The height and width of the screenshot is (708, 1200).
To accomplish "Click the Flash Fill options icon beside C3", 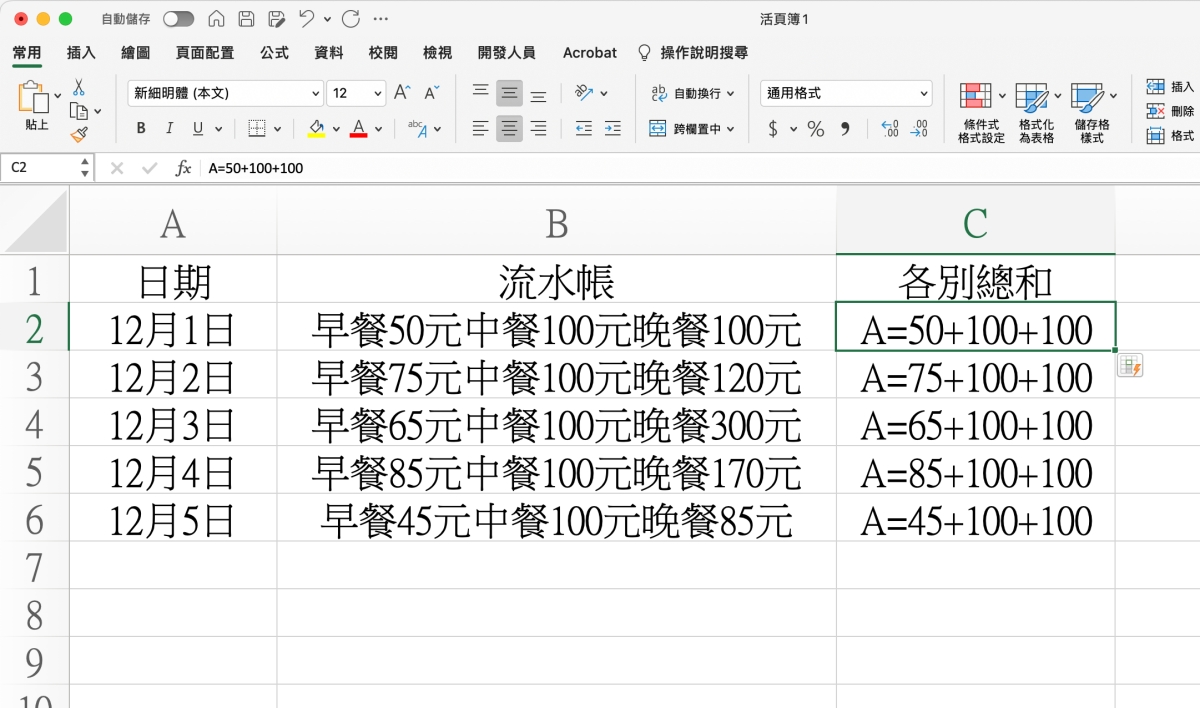I will (x=1131, y=366).
